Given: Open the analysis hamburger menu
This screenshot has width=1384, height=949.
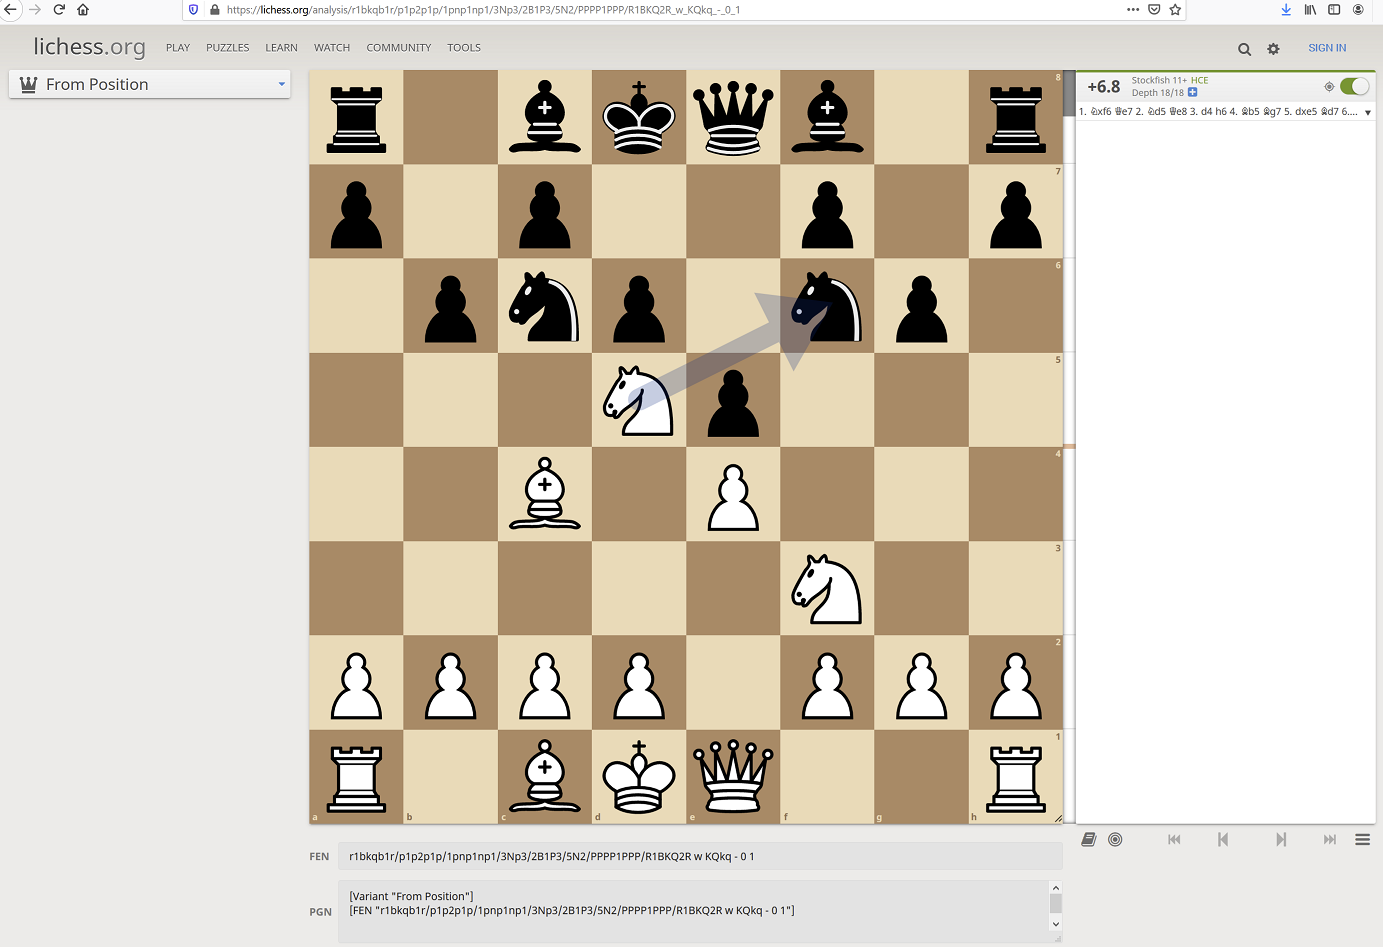Looking at the screenshot, I should click(1362, 839).
